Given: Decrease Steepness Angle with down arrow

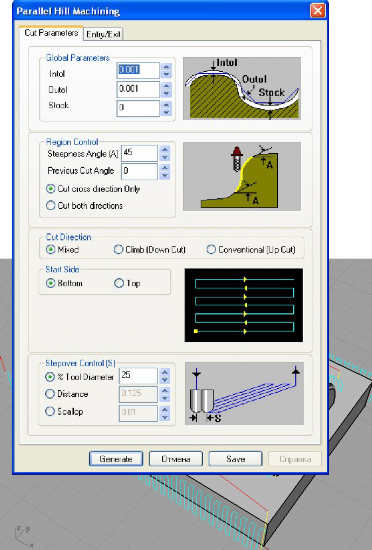Looking at the screenshot, I should 164,157.
